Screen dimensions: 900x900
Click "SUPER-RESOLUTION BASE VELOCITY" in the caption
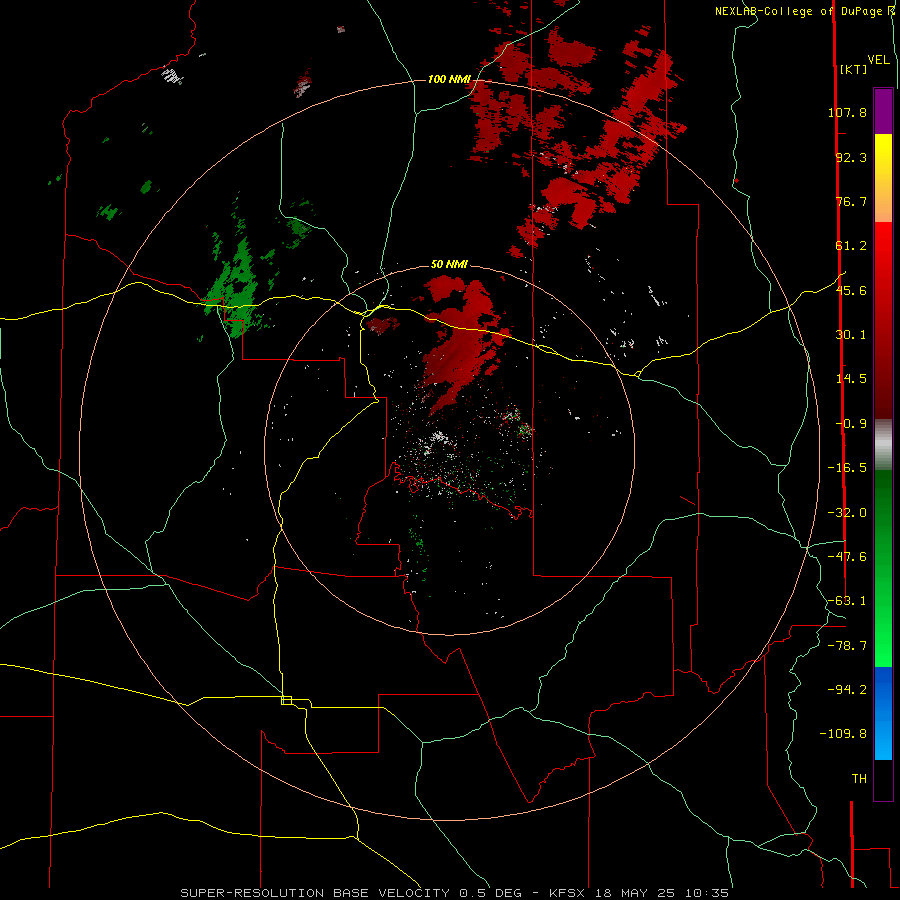click(x=317, y=893)
